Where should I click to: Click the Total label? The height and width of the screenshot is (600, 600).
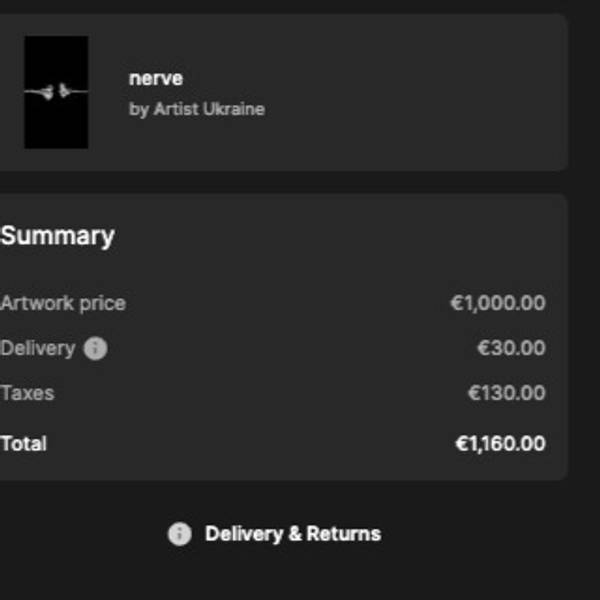[x=24, y=443]
